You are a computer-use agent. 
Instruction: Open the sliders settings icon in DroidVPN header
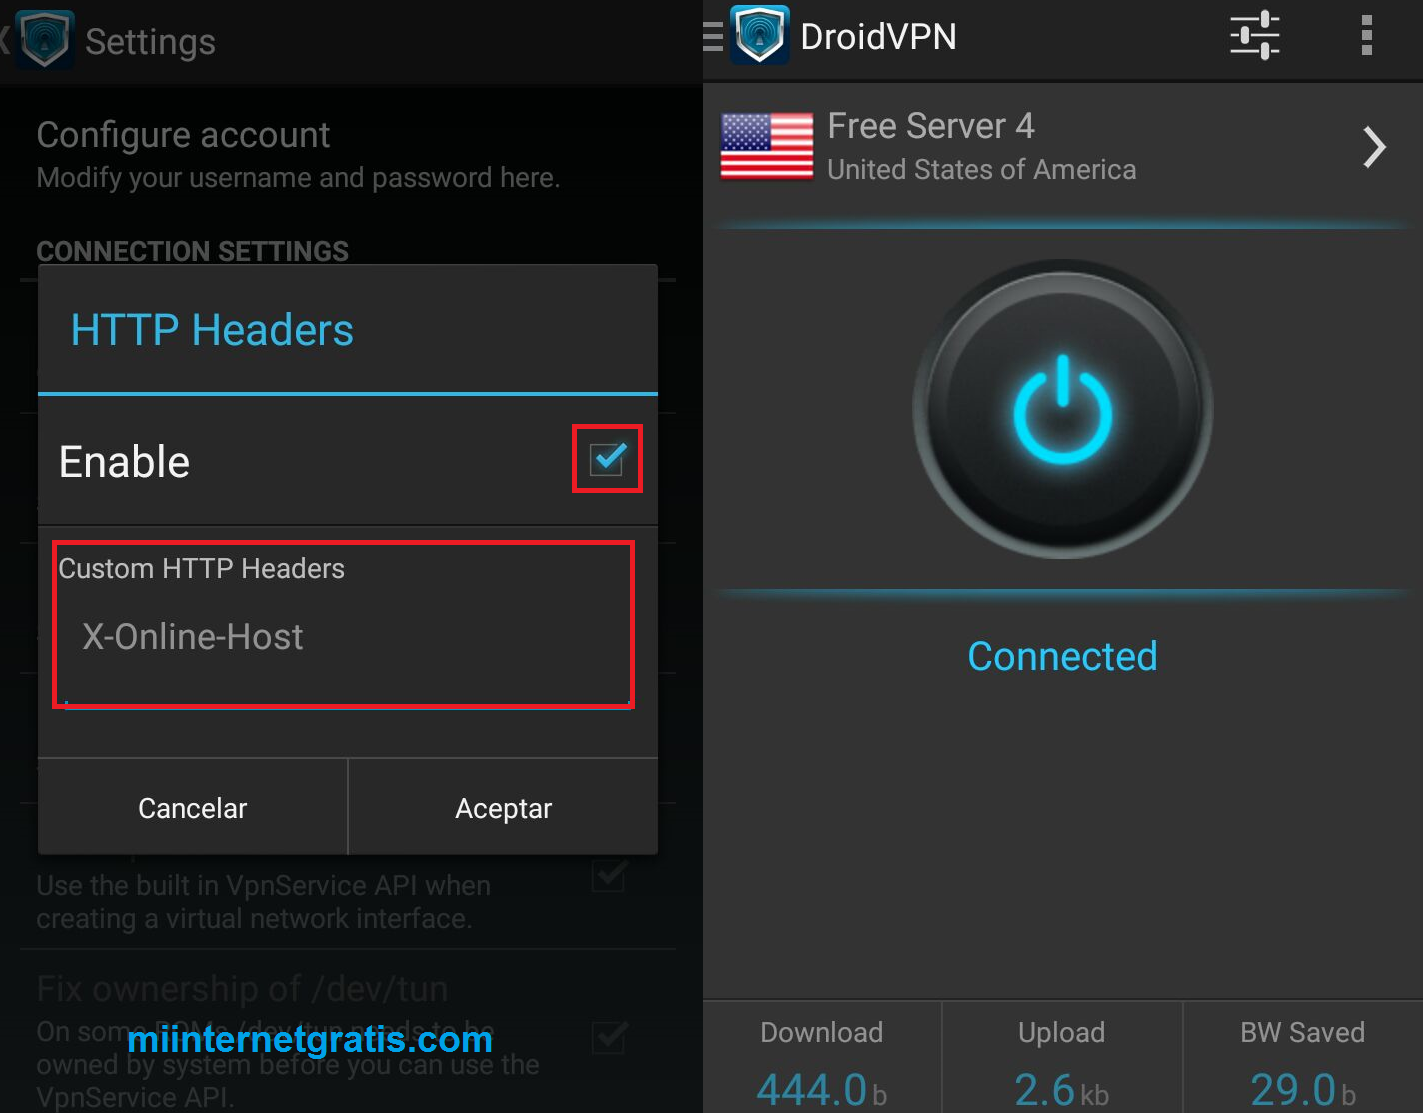coord(1254,36)
